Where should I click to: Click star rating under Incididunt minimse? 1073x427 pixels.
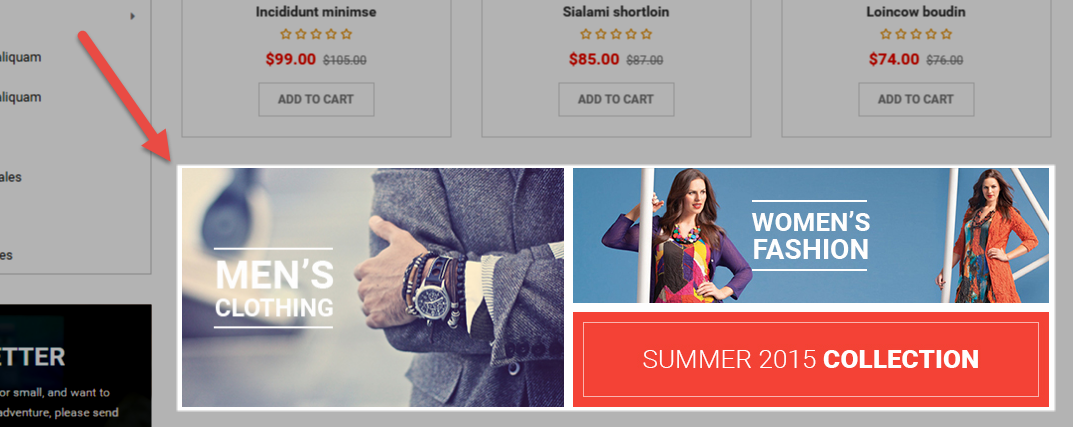pos(316,34)
